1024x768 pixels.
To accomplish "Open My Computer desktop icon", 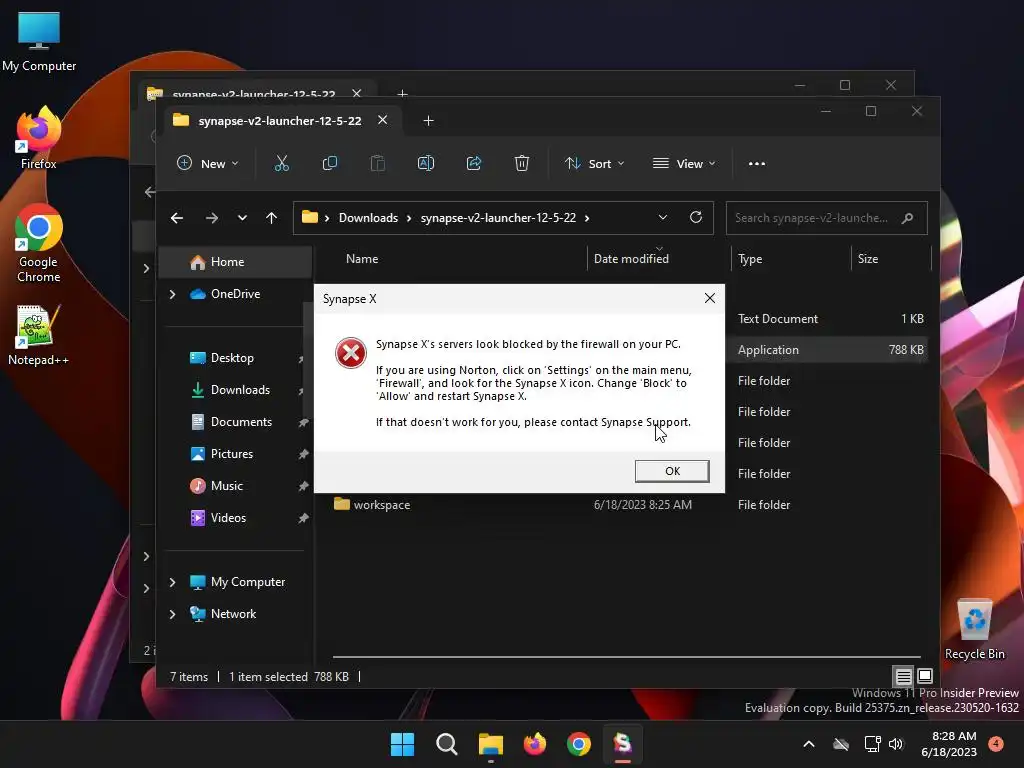I will tap(39, 42).
